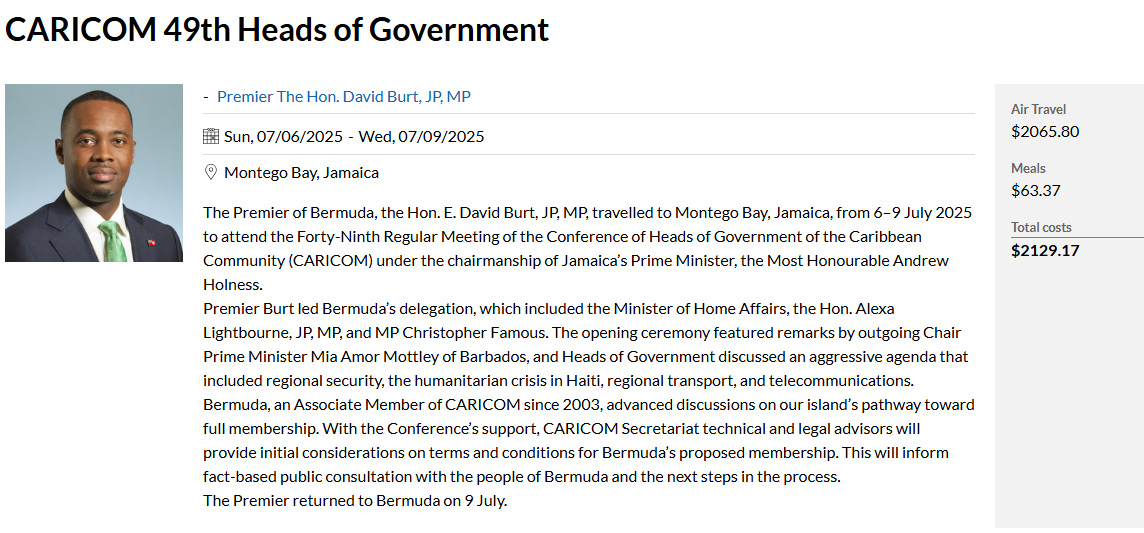Viewport: 1144px width, 533px height.
Task: Click the CARICOM 49th Heads of Government heading
Action: tap(277, 29)
